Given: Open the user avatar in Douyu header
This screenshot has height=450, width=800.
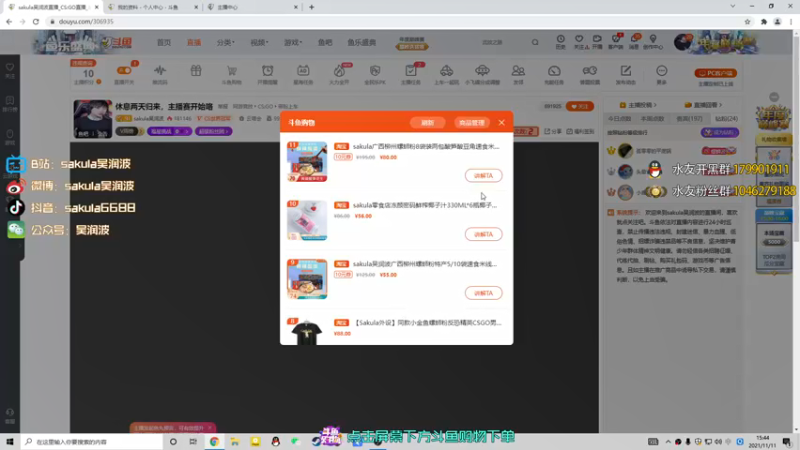Looking at the screenshot, I should 683,42.
